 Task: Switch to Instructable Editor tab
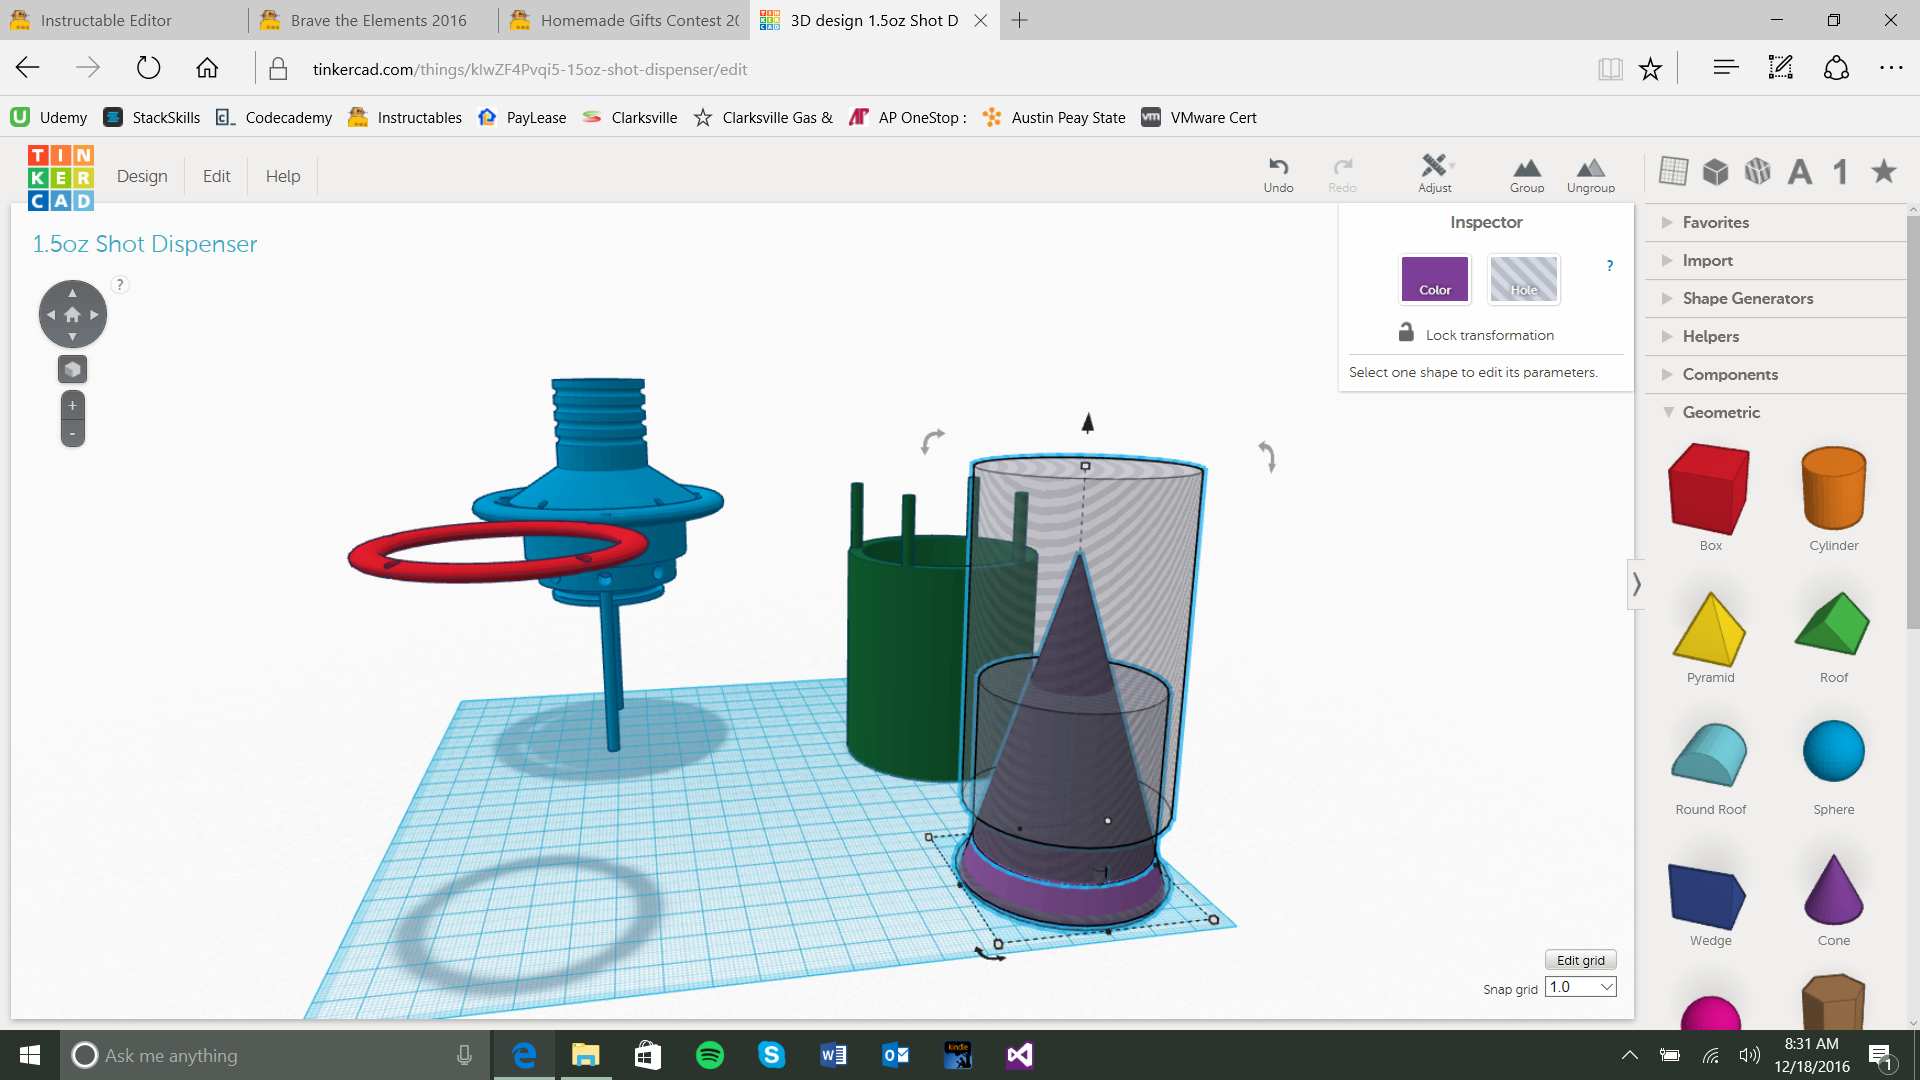point(106,20)
